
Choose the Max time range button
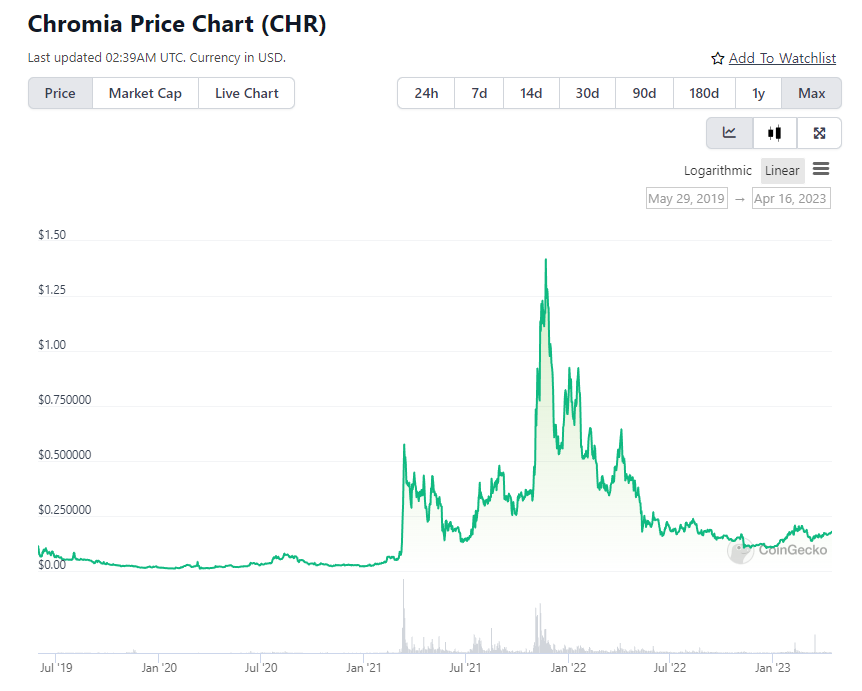812,93
